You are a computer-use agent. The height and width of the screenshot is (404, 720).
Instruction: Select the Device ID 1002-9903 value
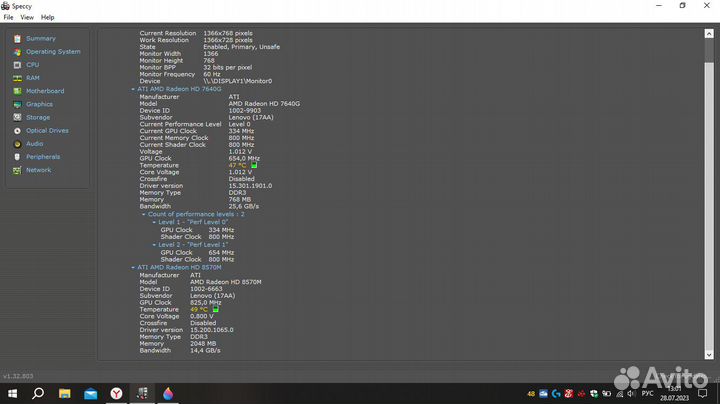pyautogui.click(x=245, y=111)
